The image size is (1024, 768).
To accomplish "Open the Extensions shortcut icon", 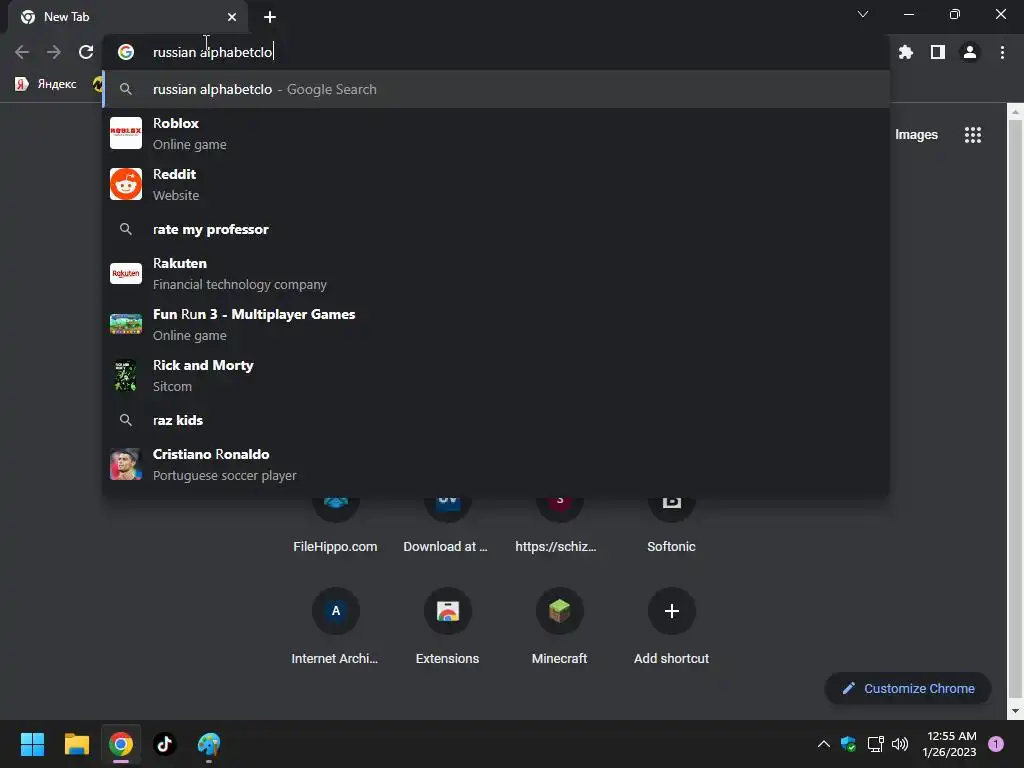I will pyautogui.click(x=447, y=611).
